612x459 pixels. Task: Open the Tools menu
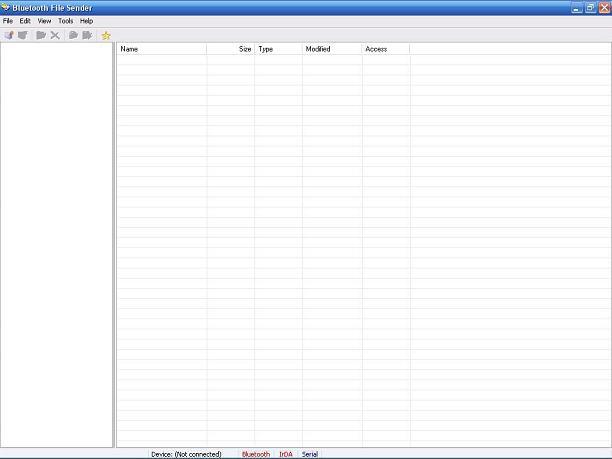pos(66,21)
